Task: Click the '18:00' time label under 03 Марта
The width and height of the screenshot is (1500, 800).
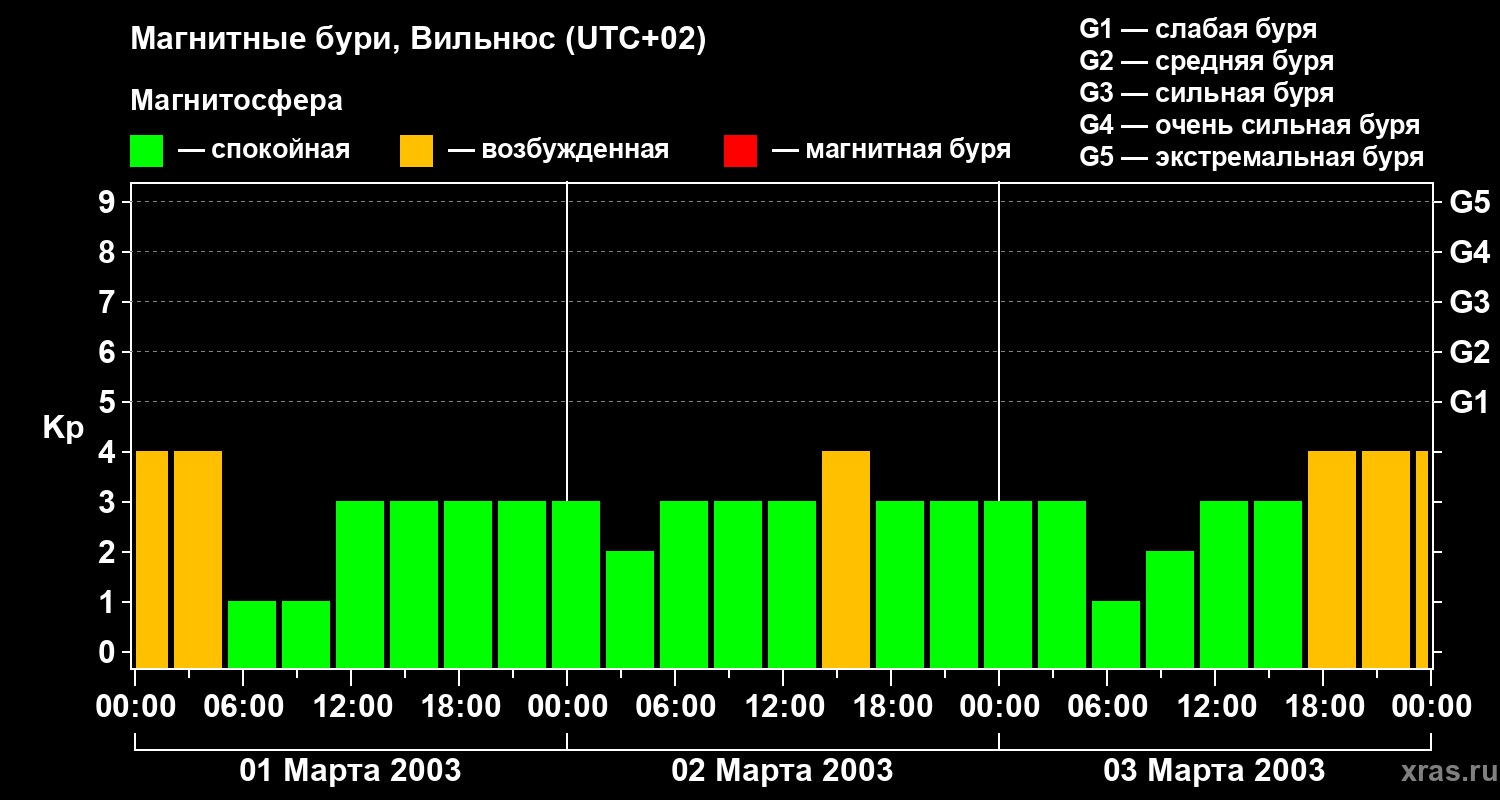Action: tap(1323, 706)
